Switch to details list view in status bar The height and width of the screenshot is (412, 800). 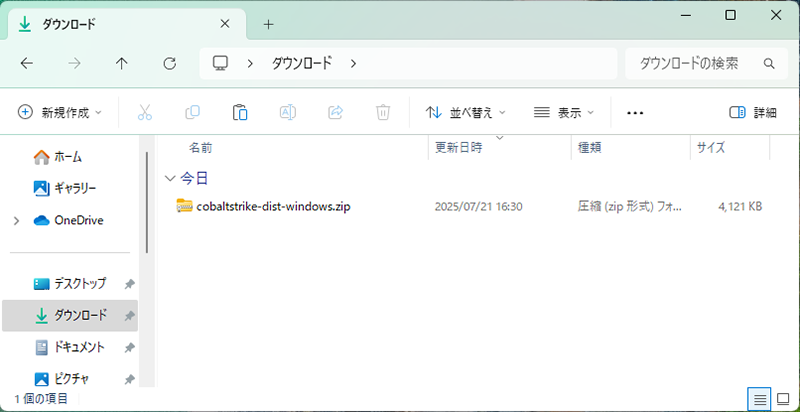pyautogui.click(x=760, y=398)
